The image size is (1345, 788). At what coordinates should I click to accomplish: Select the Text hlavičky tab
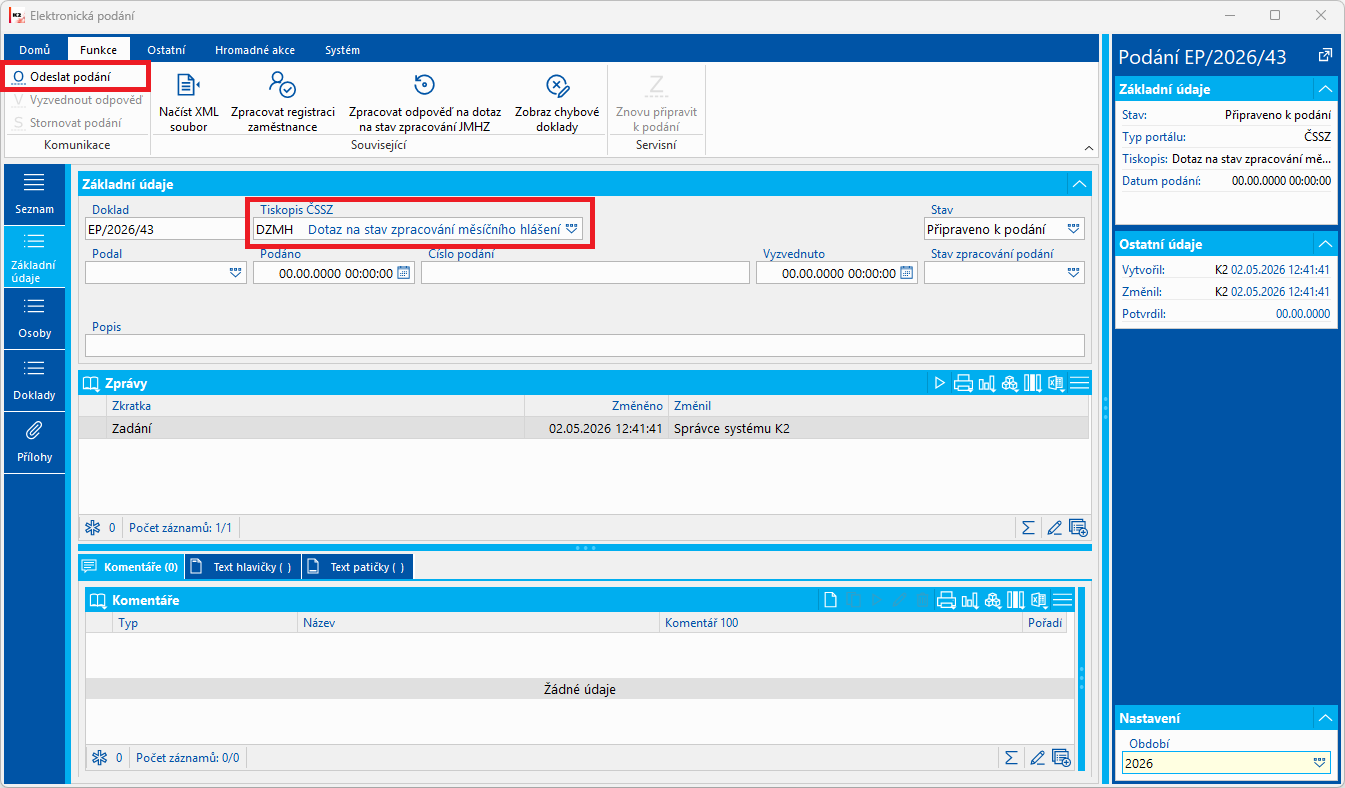[243, 567]
